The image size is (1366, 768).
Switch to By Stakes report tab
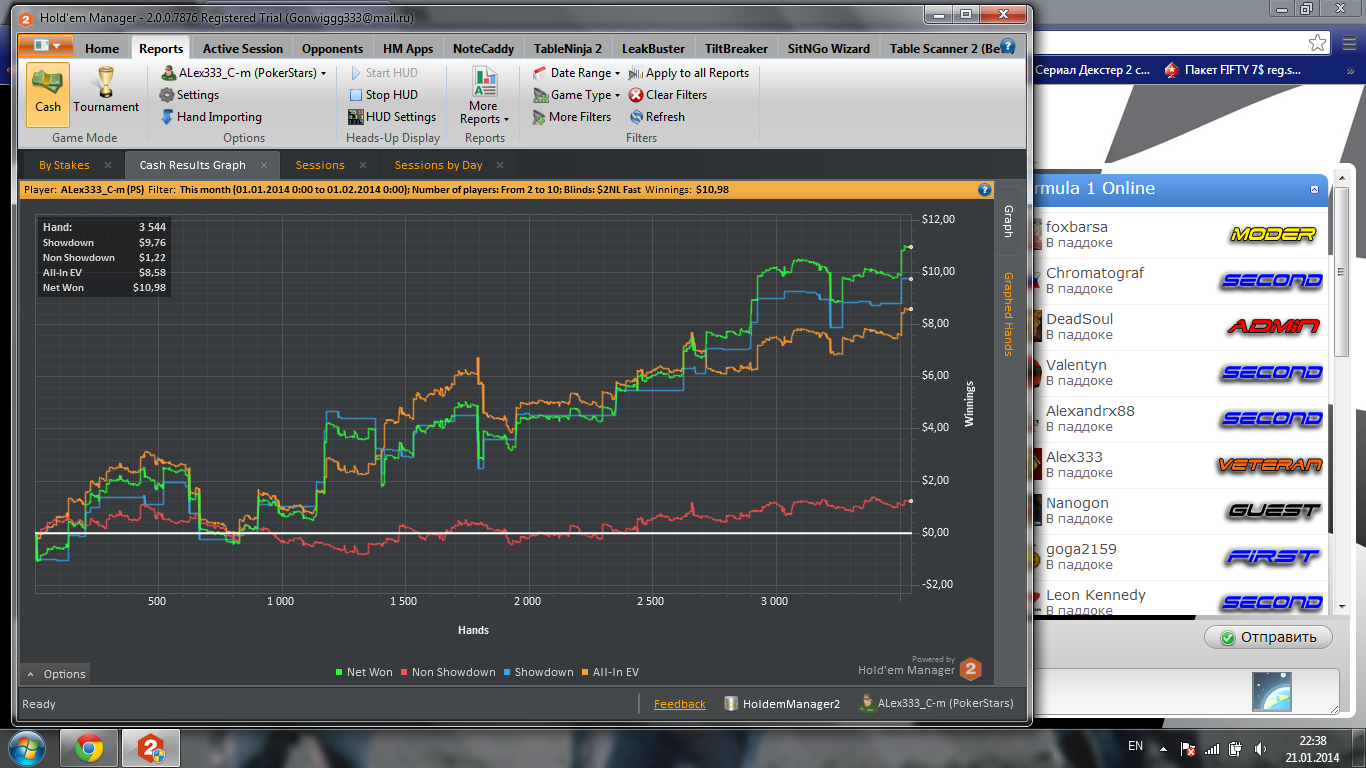[64, 165]
